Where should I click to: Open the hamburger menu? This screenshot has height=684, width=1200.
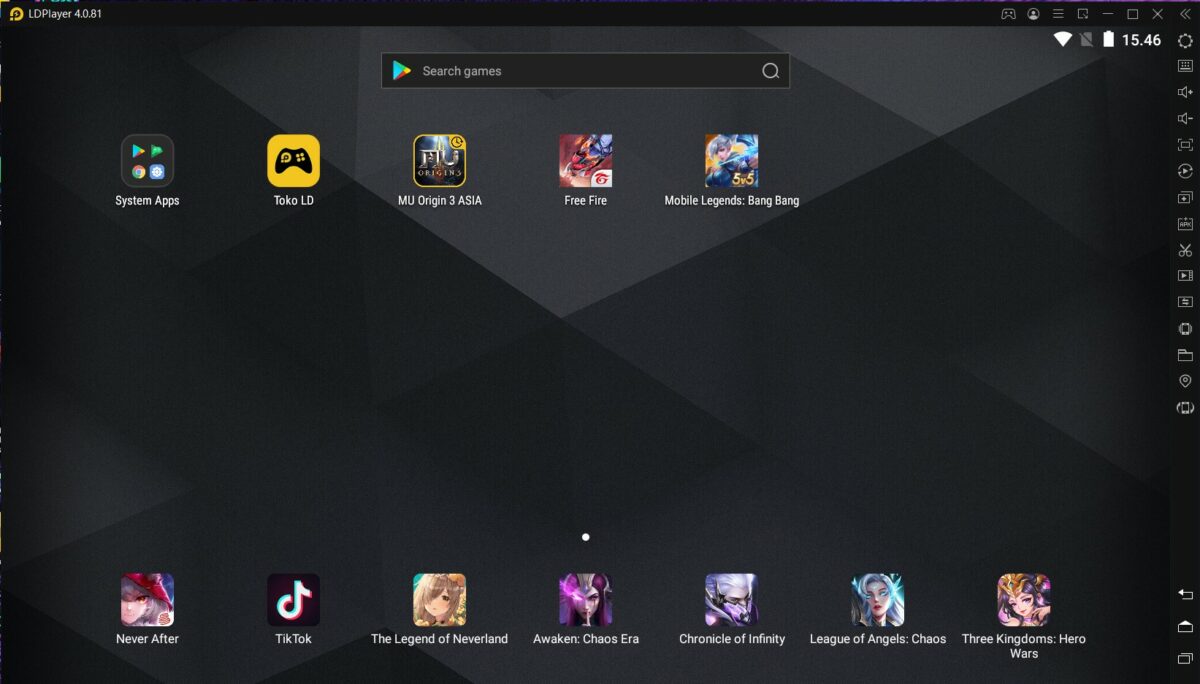[1058, 14]
